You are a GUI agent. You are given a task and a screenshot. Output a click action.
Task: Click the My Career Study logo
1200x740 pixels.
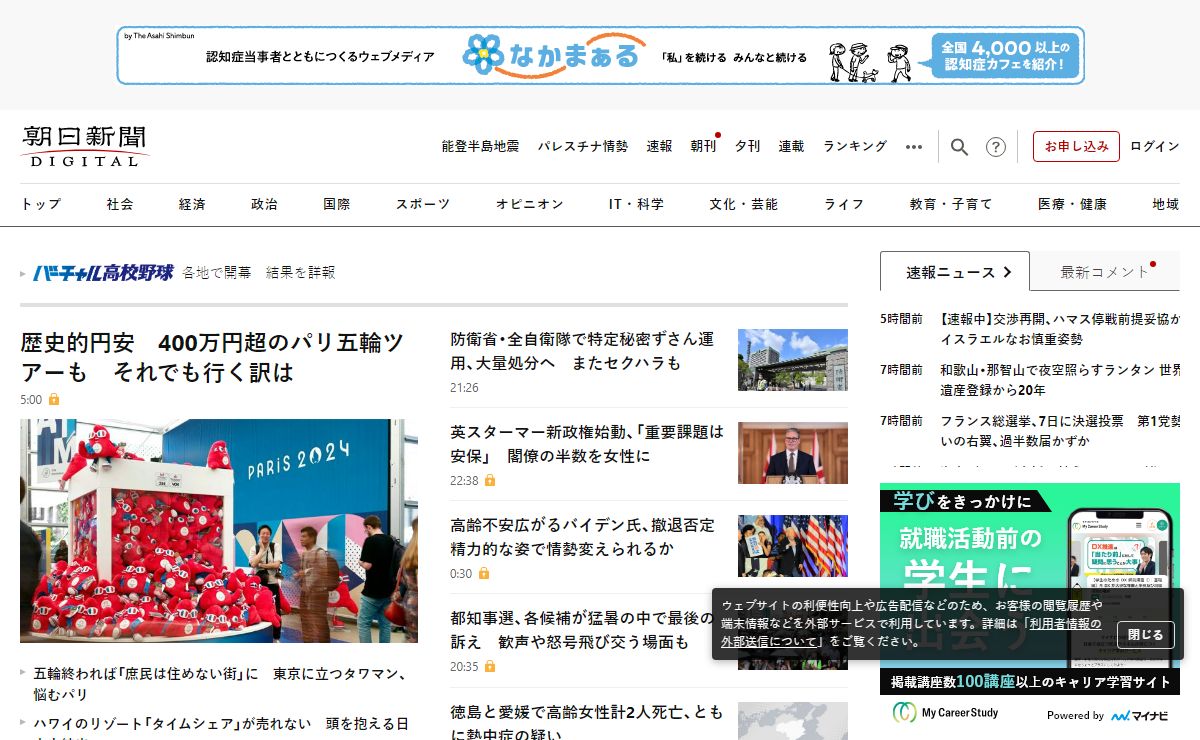(x=945, y=713)
